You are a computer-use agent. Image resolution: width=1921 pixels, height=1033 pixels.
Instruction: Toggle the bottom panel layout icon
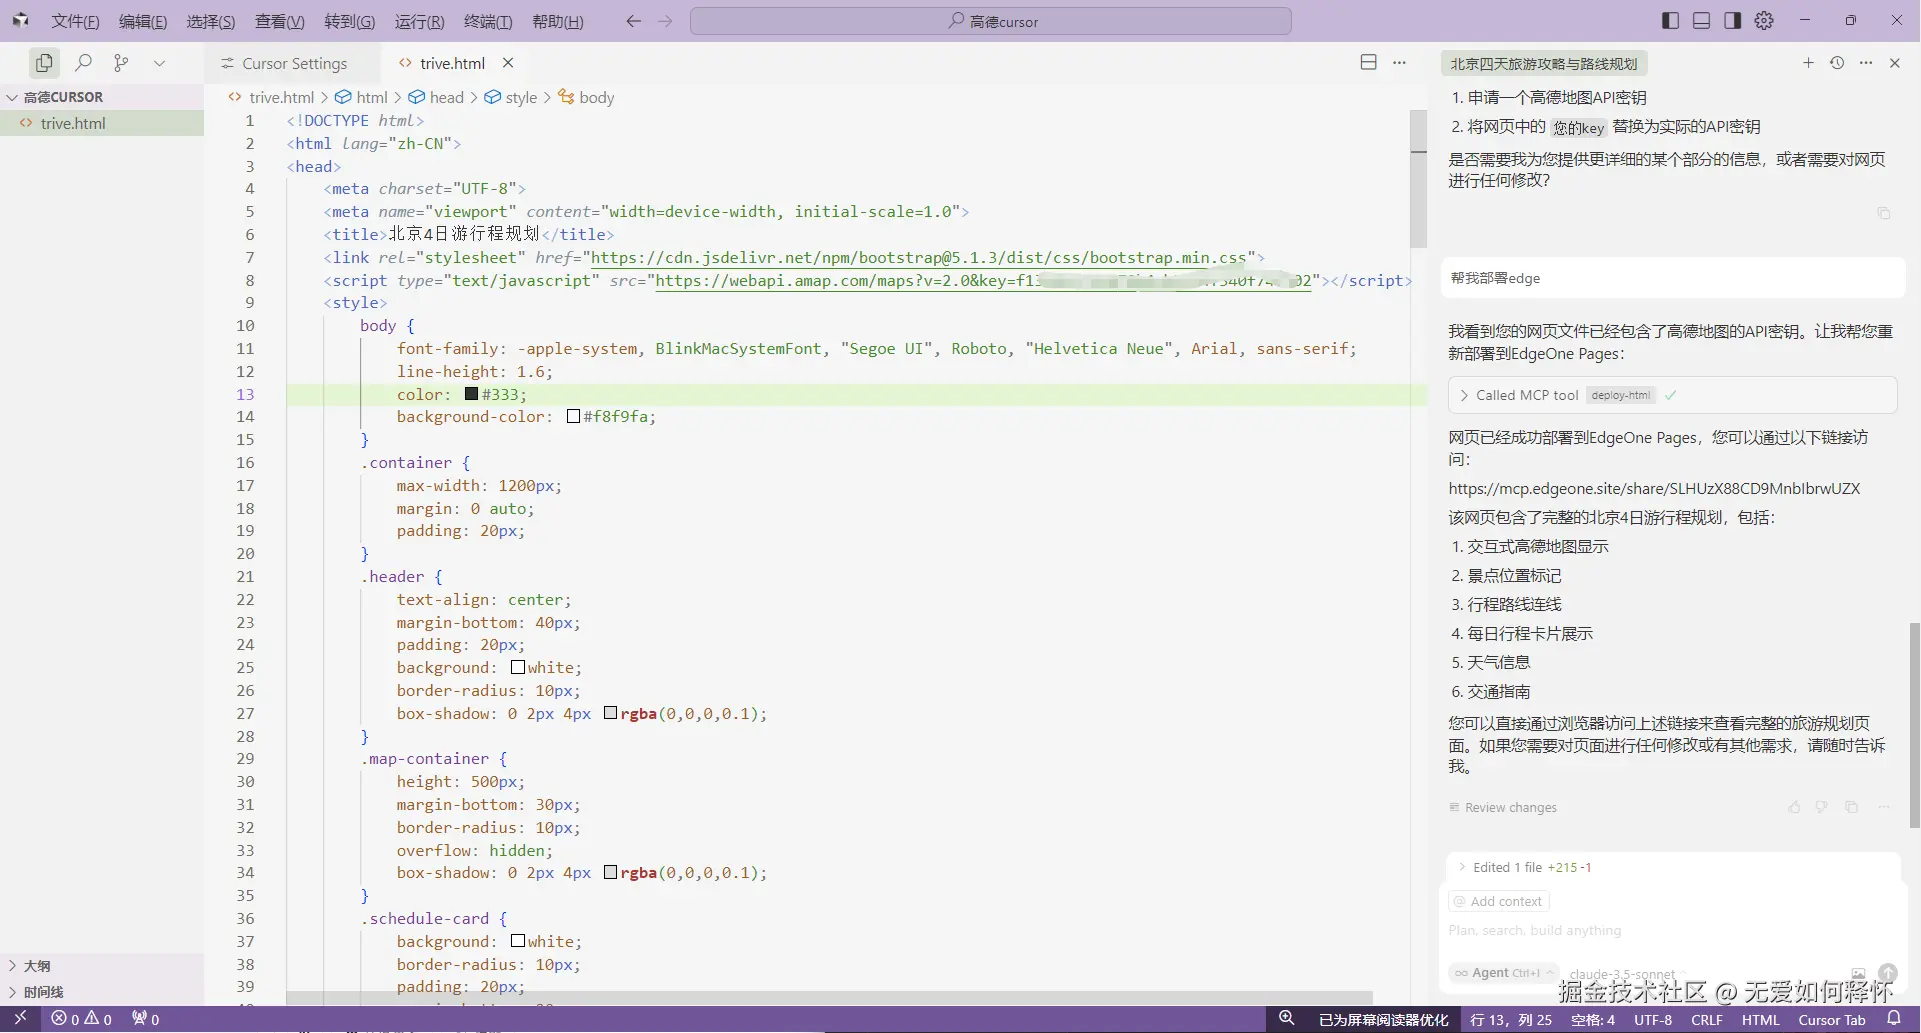coord(1701,21)
